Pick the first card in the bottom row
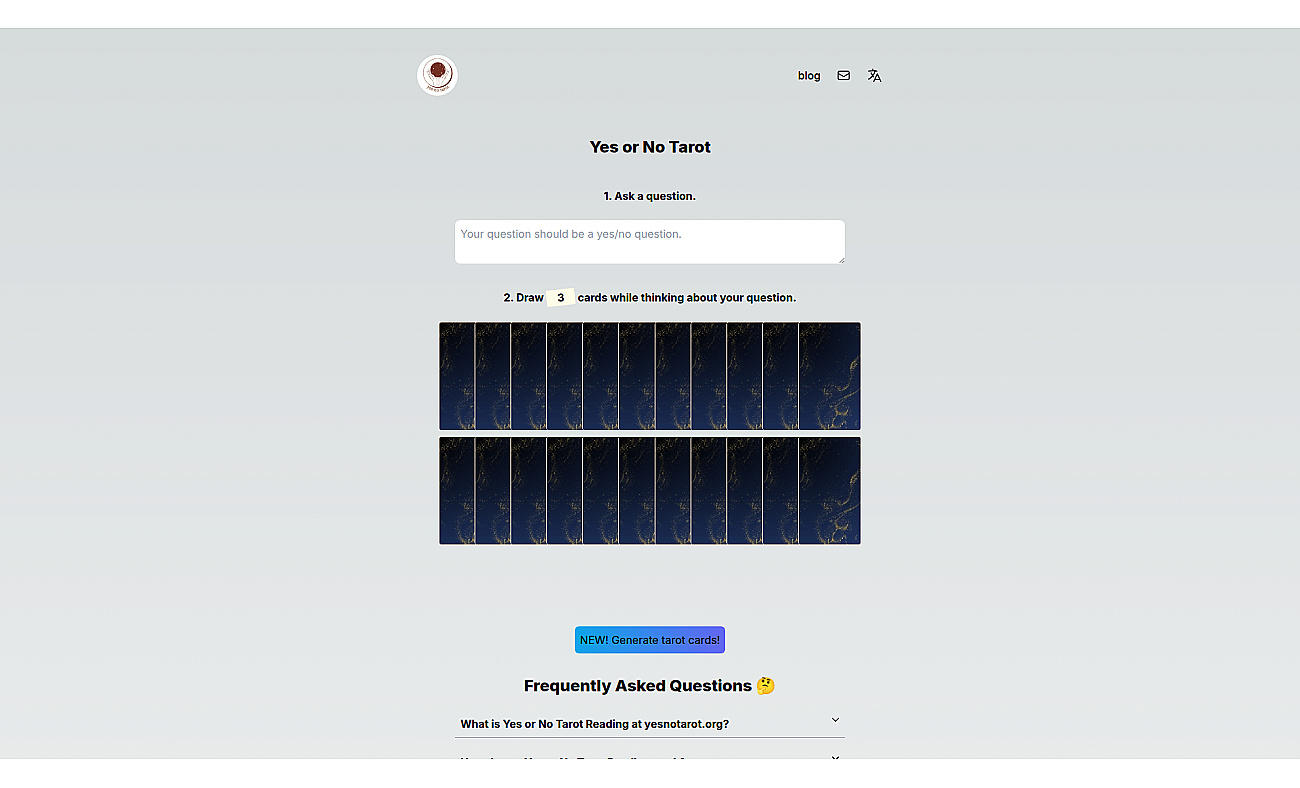 [x=457, y=490]
